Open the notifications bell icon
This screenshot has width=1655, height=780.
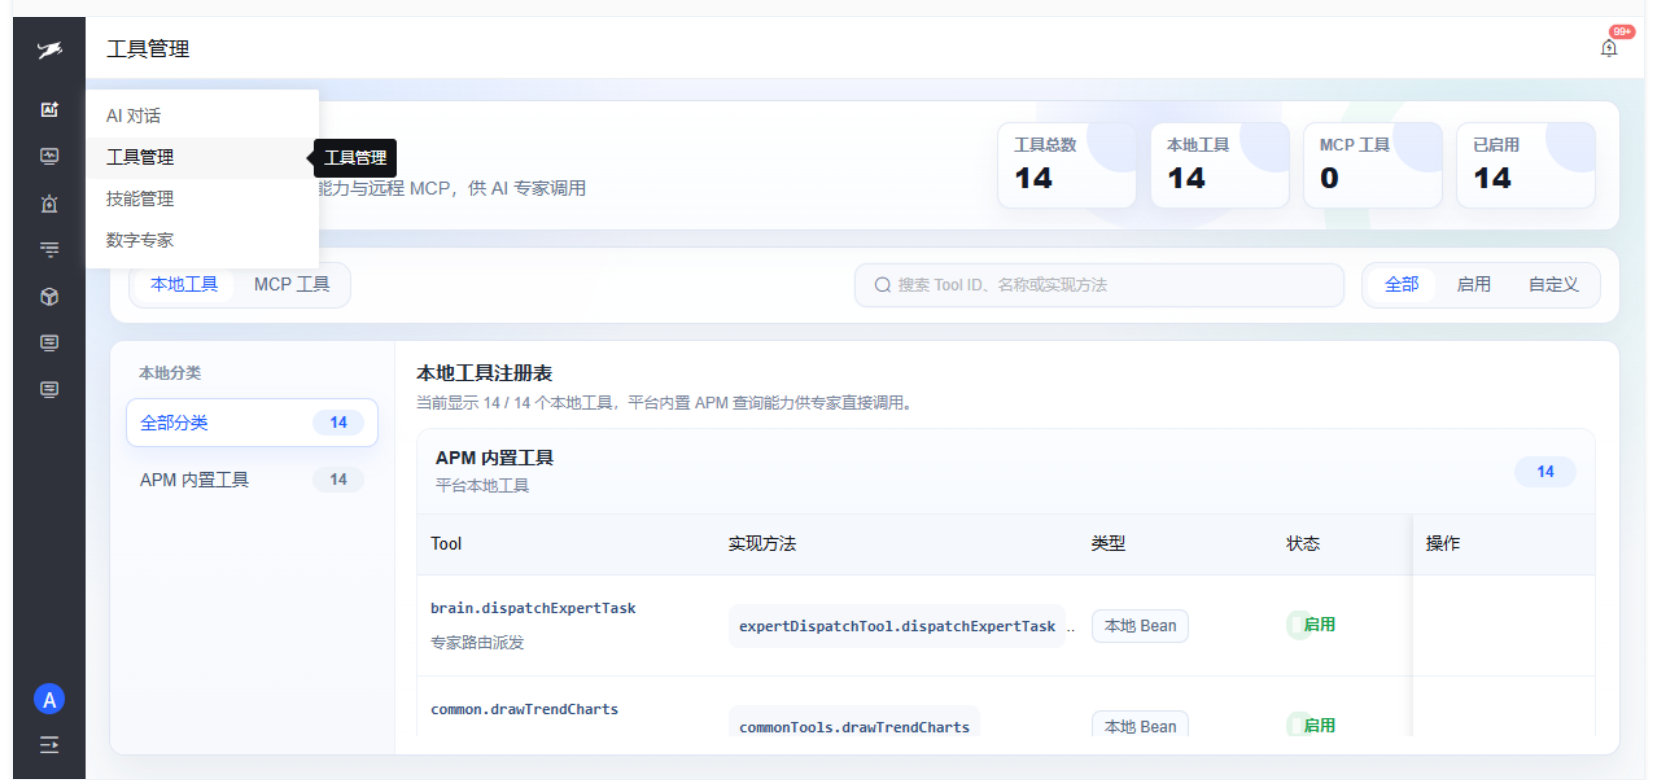click(1609, 48)
